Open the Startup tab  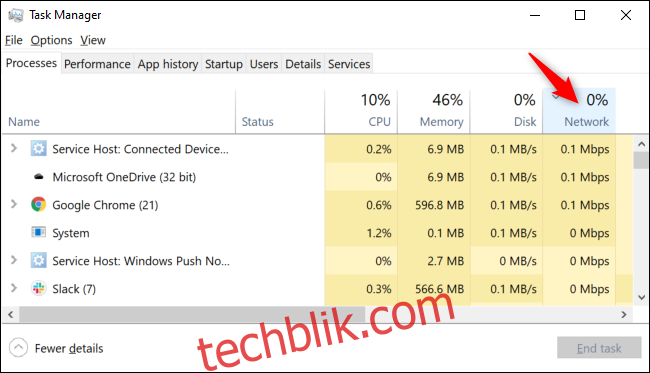(224, 64)
